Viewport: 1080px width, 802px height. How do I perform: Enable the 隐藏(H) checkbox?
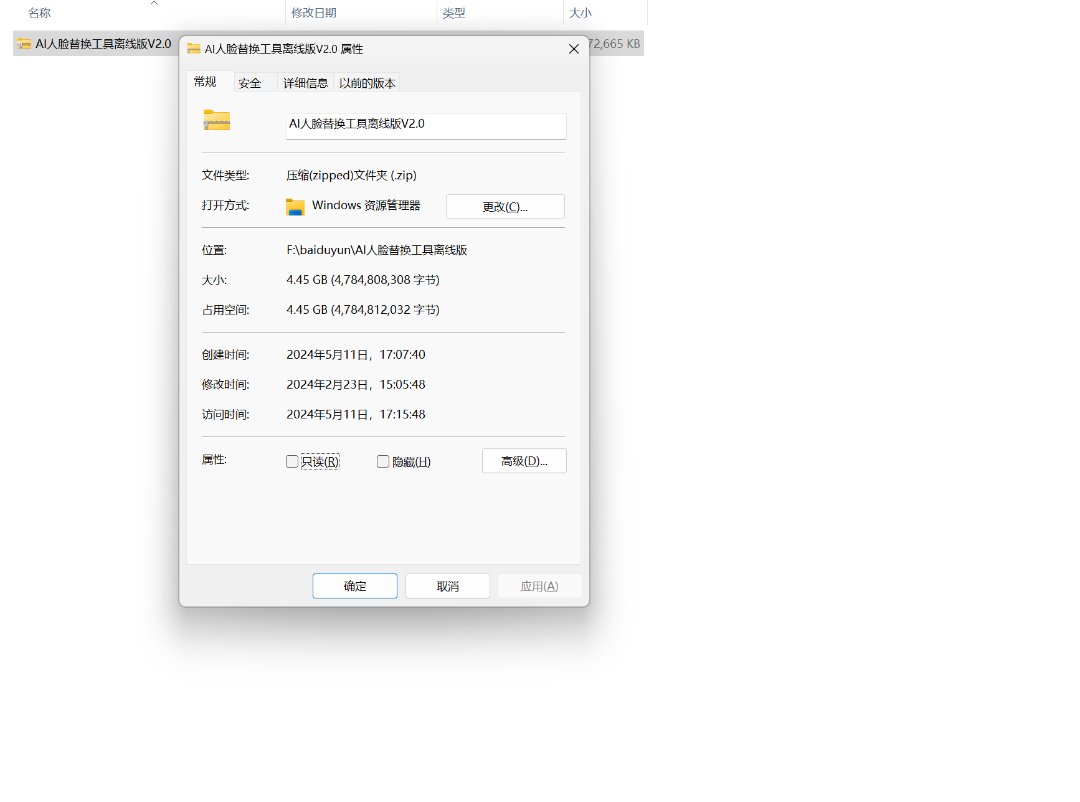coord(383,462)
